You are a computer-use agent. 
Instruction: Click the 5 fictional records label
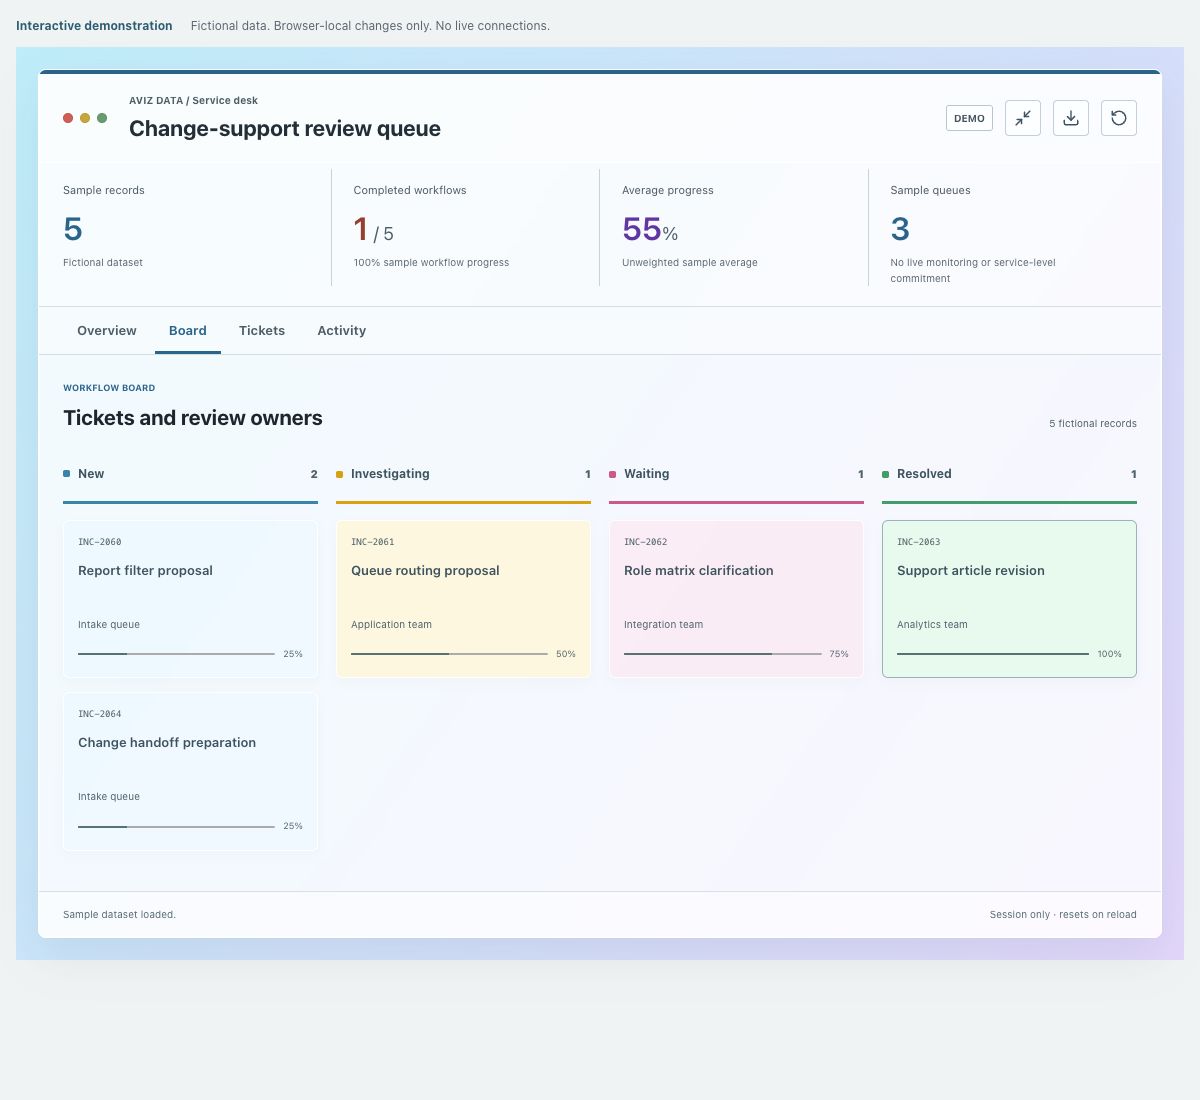coord(1093,424)
